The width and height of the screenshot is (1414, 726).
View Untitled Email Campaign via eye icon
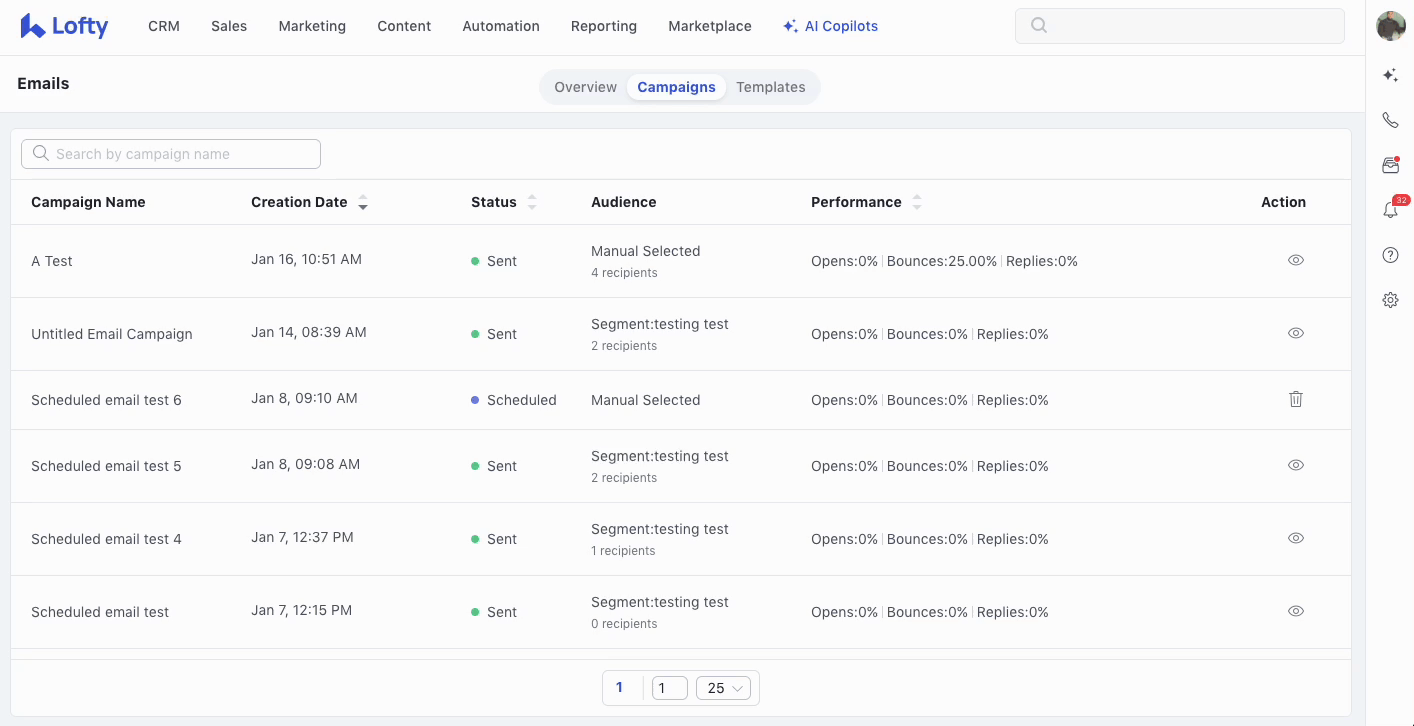point(1295,333)
